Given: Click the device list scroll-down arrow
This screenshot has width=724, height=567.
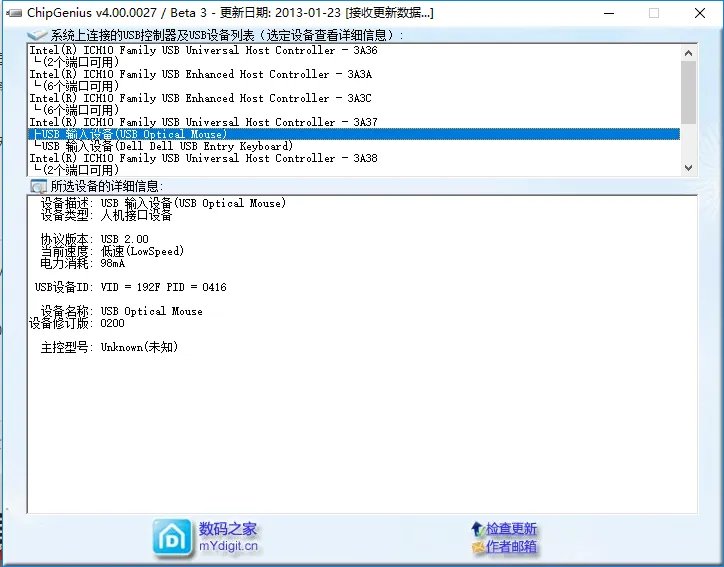Looking at the screenshot, I should (x=688, y=168).
